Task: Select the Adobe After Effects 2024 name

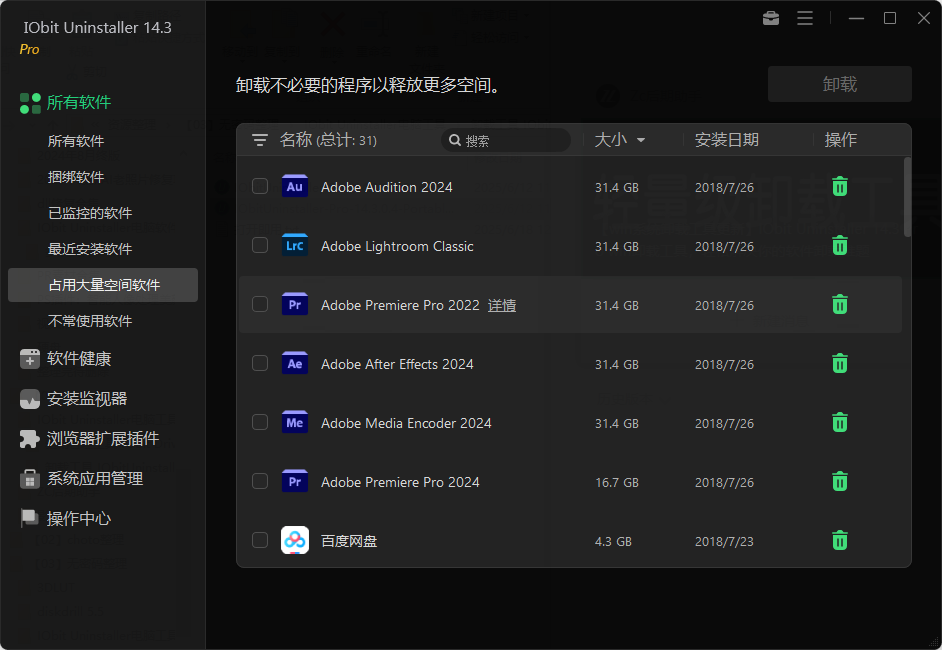Action: click(397, 364)
